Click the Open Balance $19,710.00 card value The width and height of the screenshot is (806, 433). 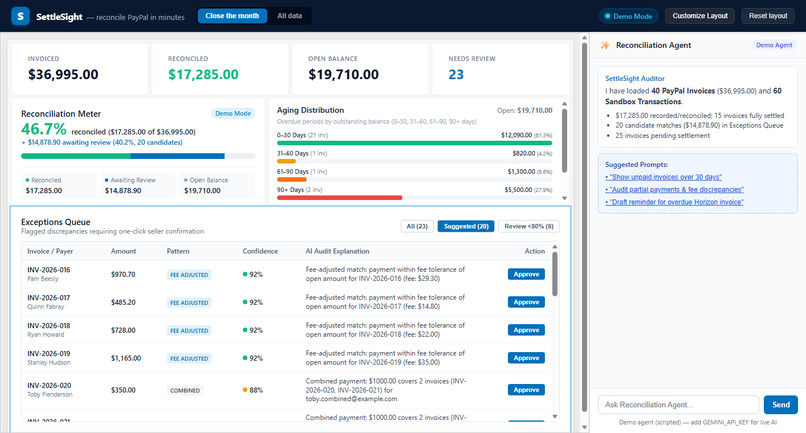pos(343,75)
